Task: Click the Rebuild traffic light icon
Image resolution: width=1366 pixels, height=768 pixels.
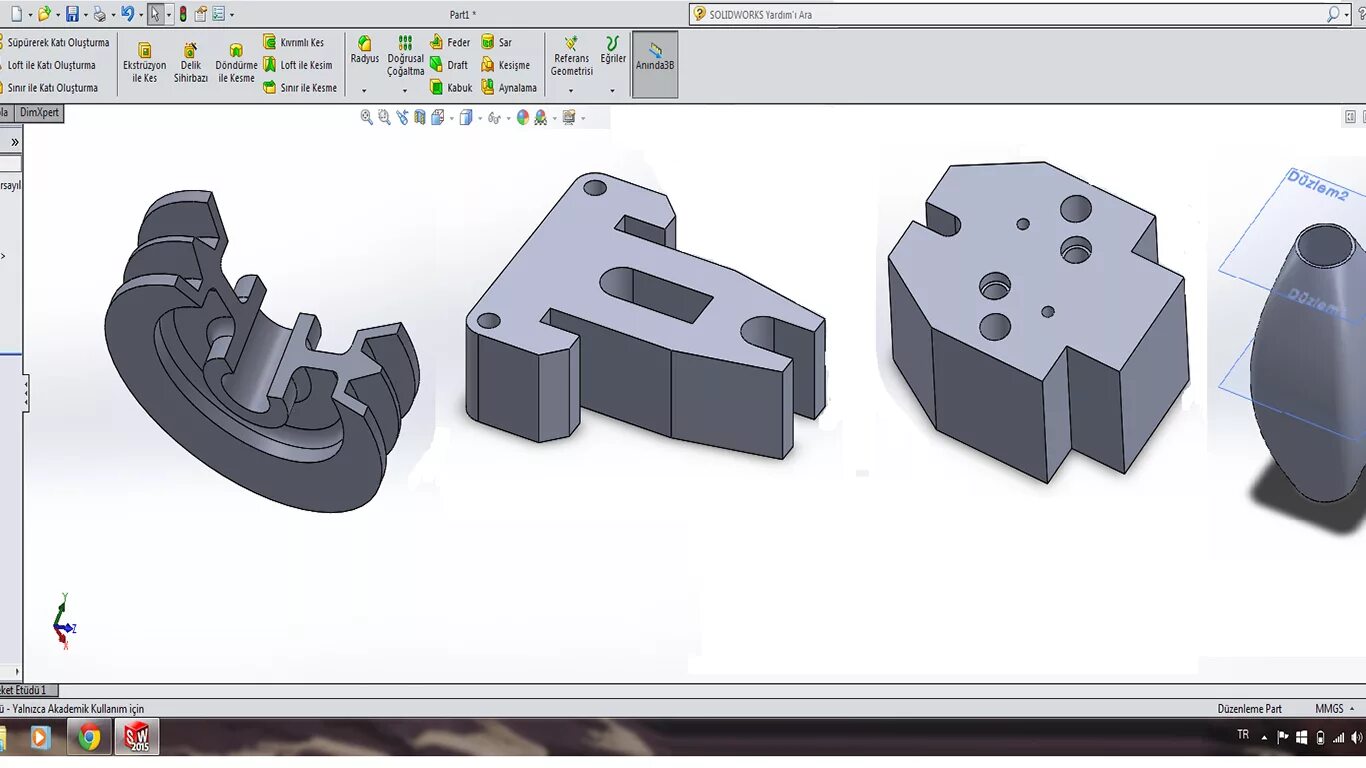Action: [183, 14]
